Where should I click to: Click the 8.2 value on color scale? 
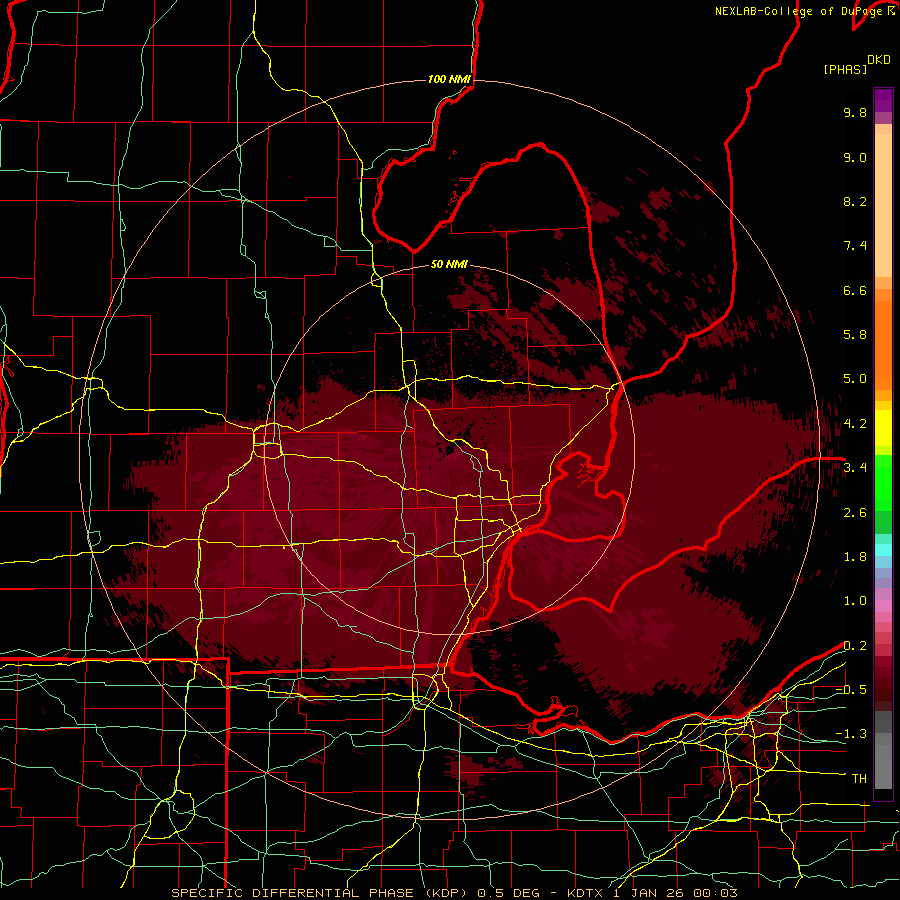(855, 201)
